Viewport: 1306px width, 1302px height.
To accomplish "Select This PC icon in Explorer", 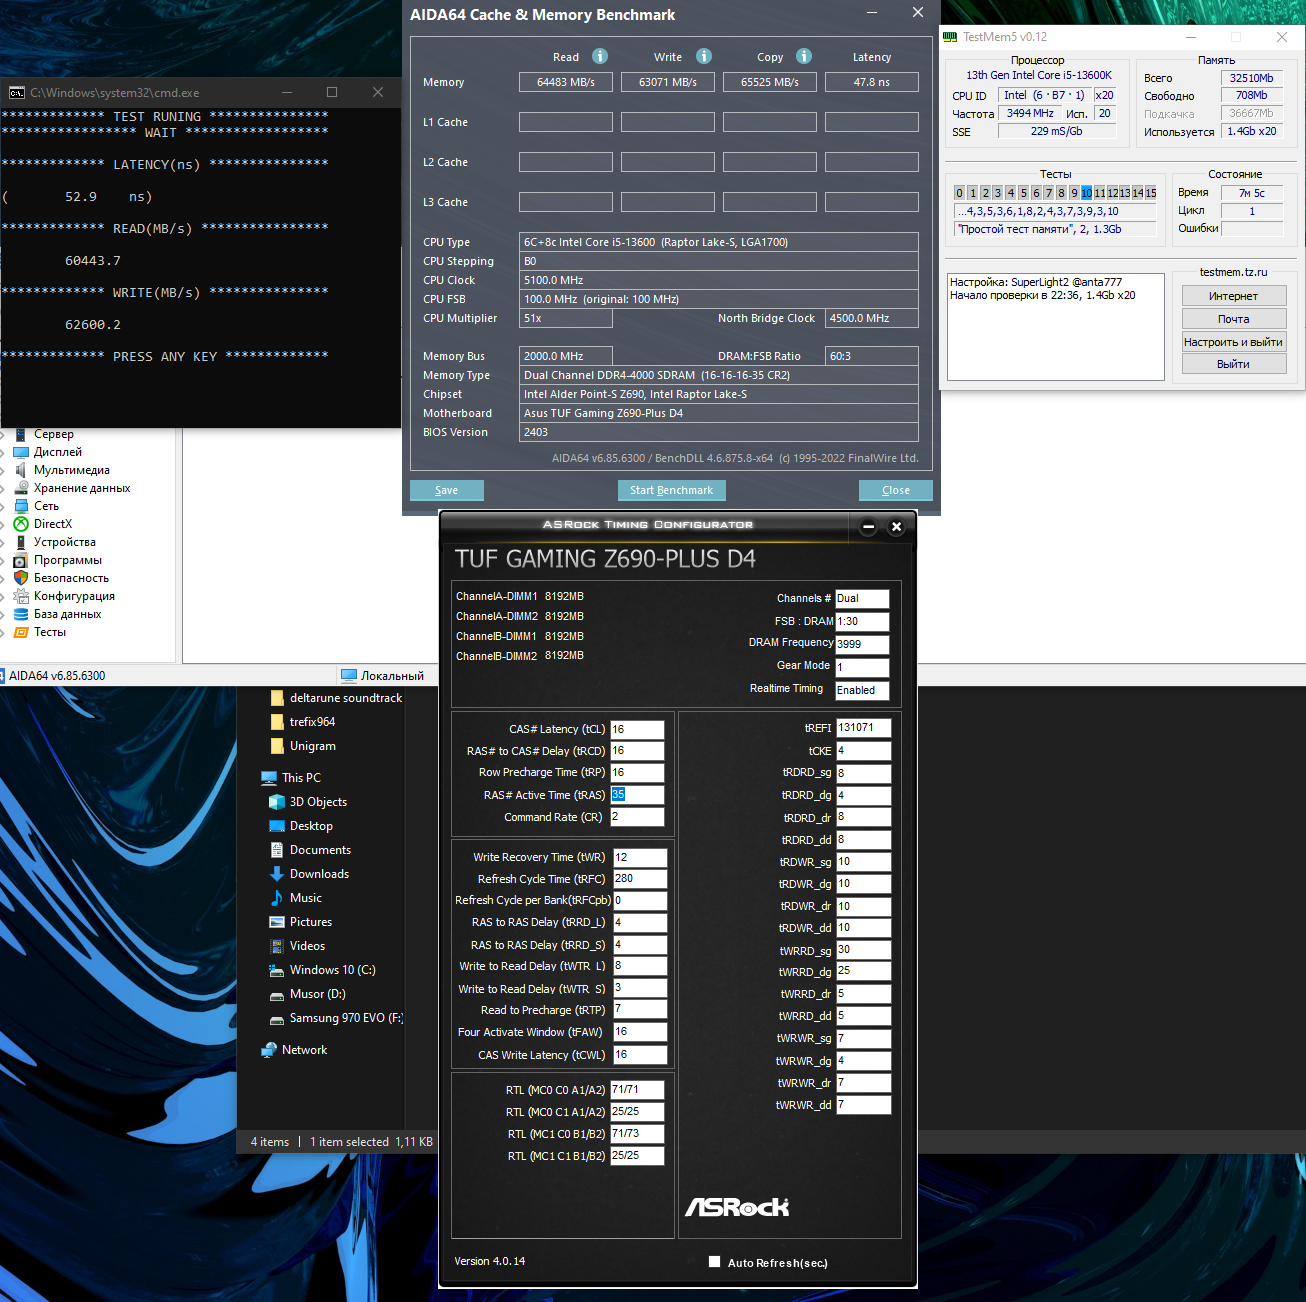I will [x=269, y=778].
